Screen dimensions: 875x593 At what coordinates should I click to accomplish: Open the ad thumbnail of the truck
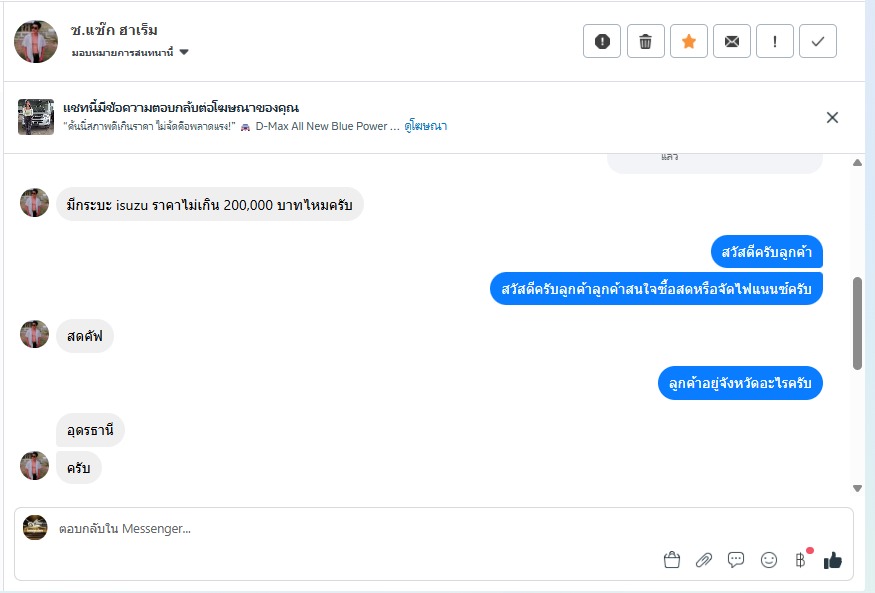click(x=35, y=117)
